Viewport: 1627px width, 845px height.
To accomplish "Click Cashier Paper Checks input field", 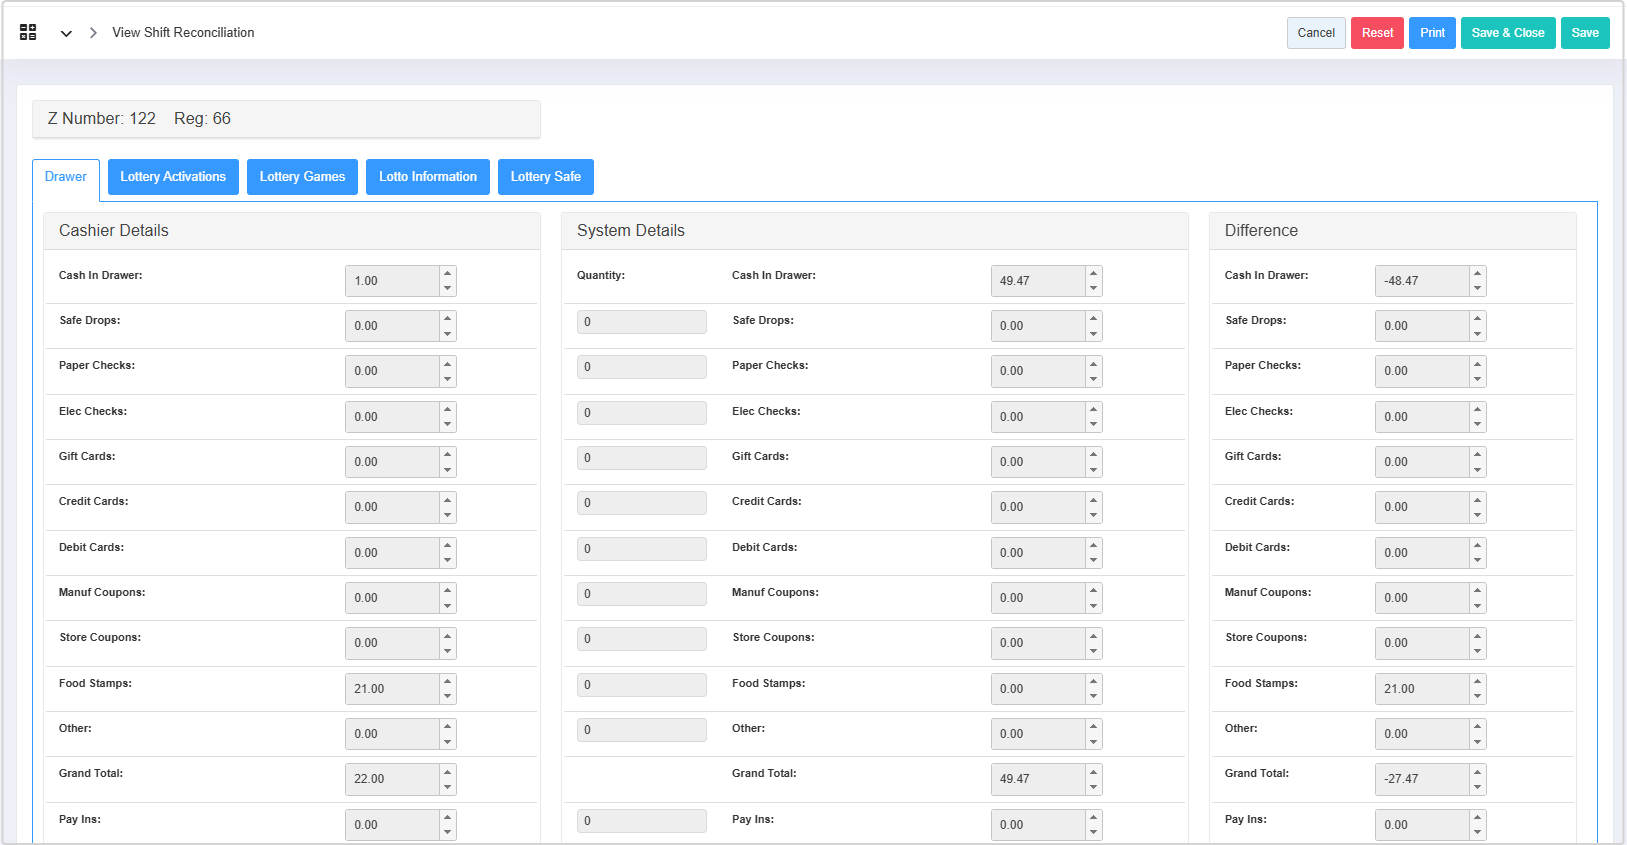I will coord(392,371).
